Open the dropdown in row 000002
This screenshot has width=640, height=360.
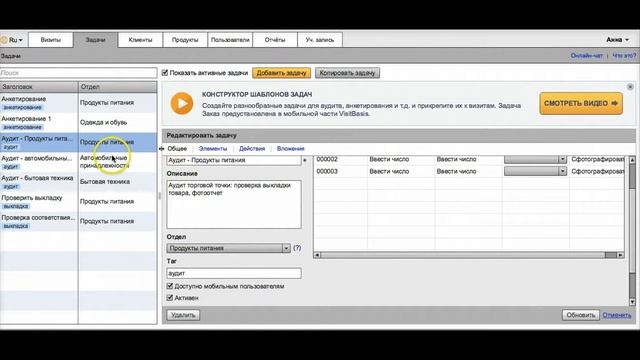pos(535,160)
